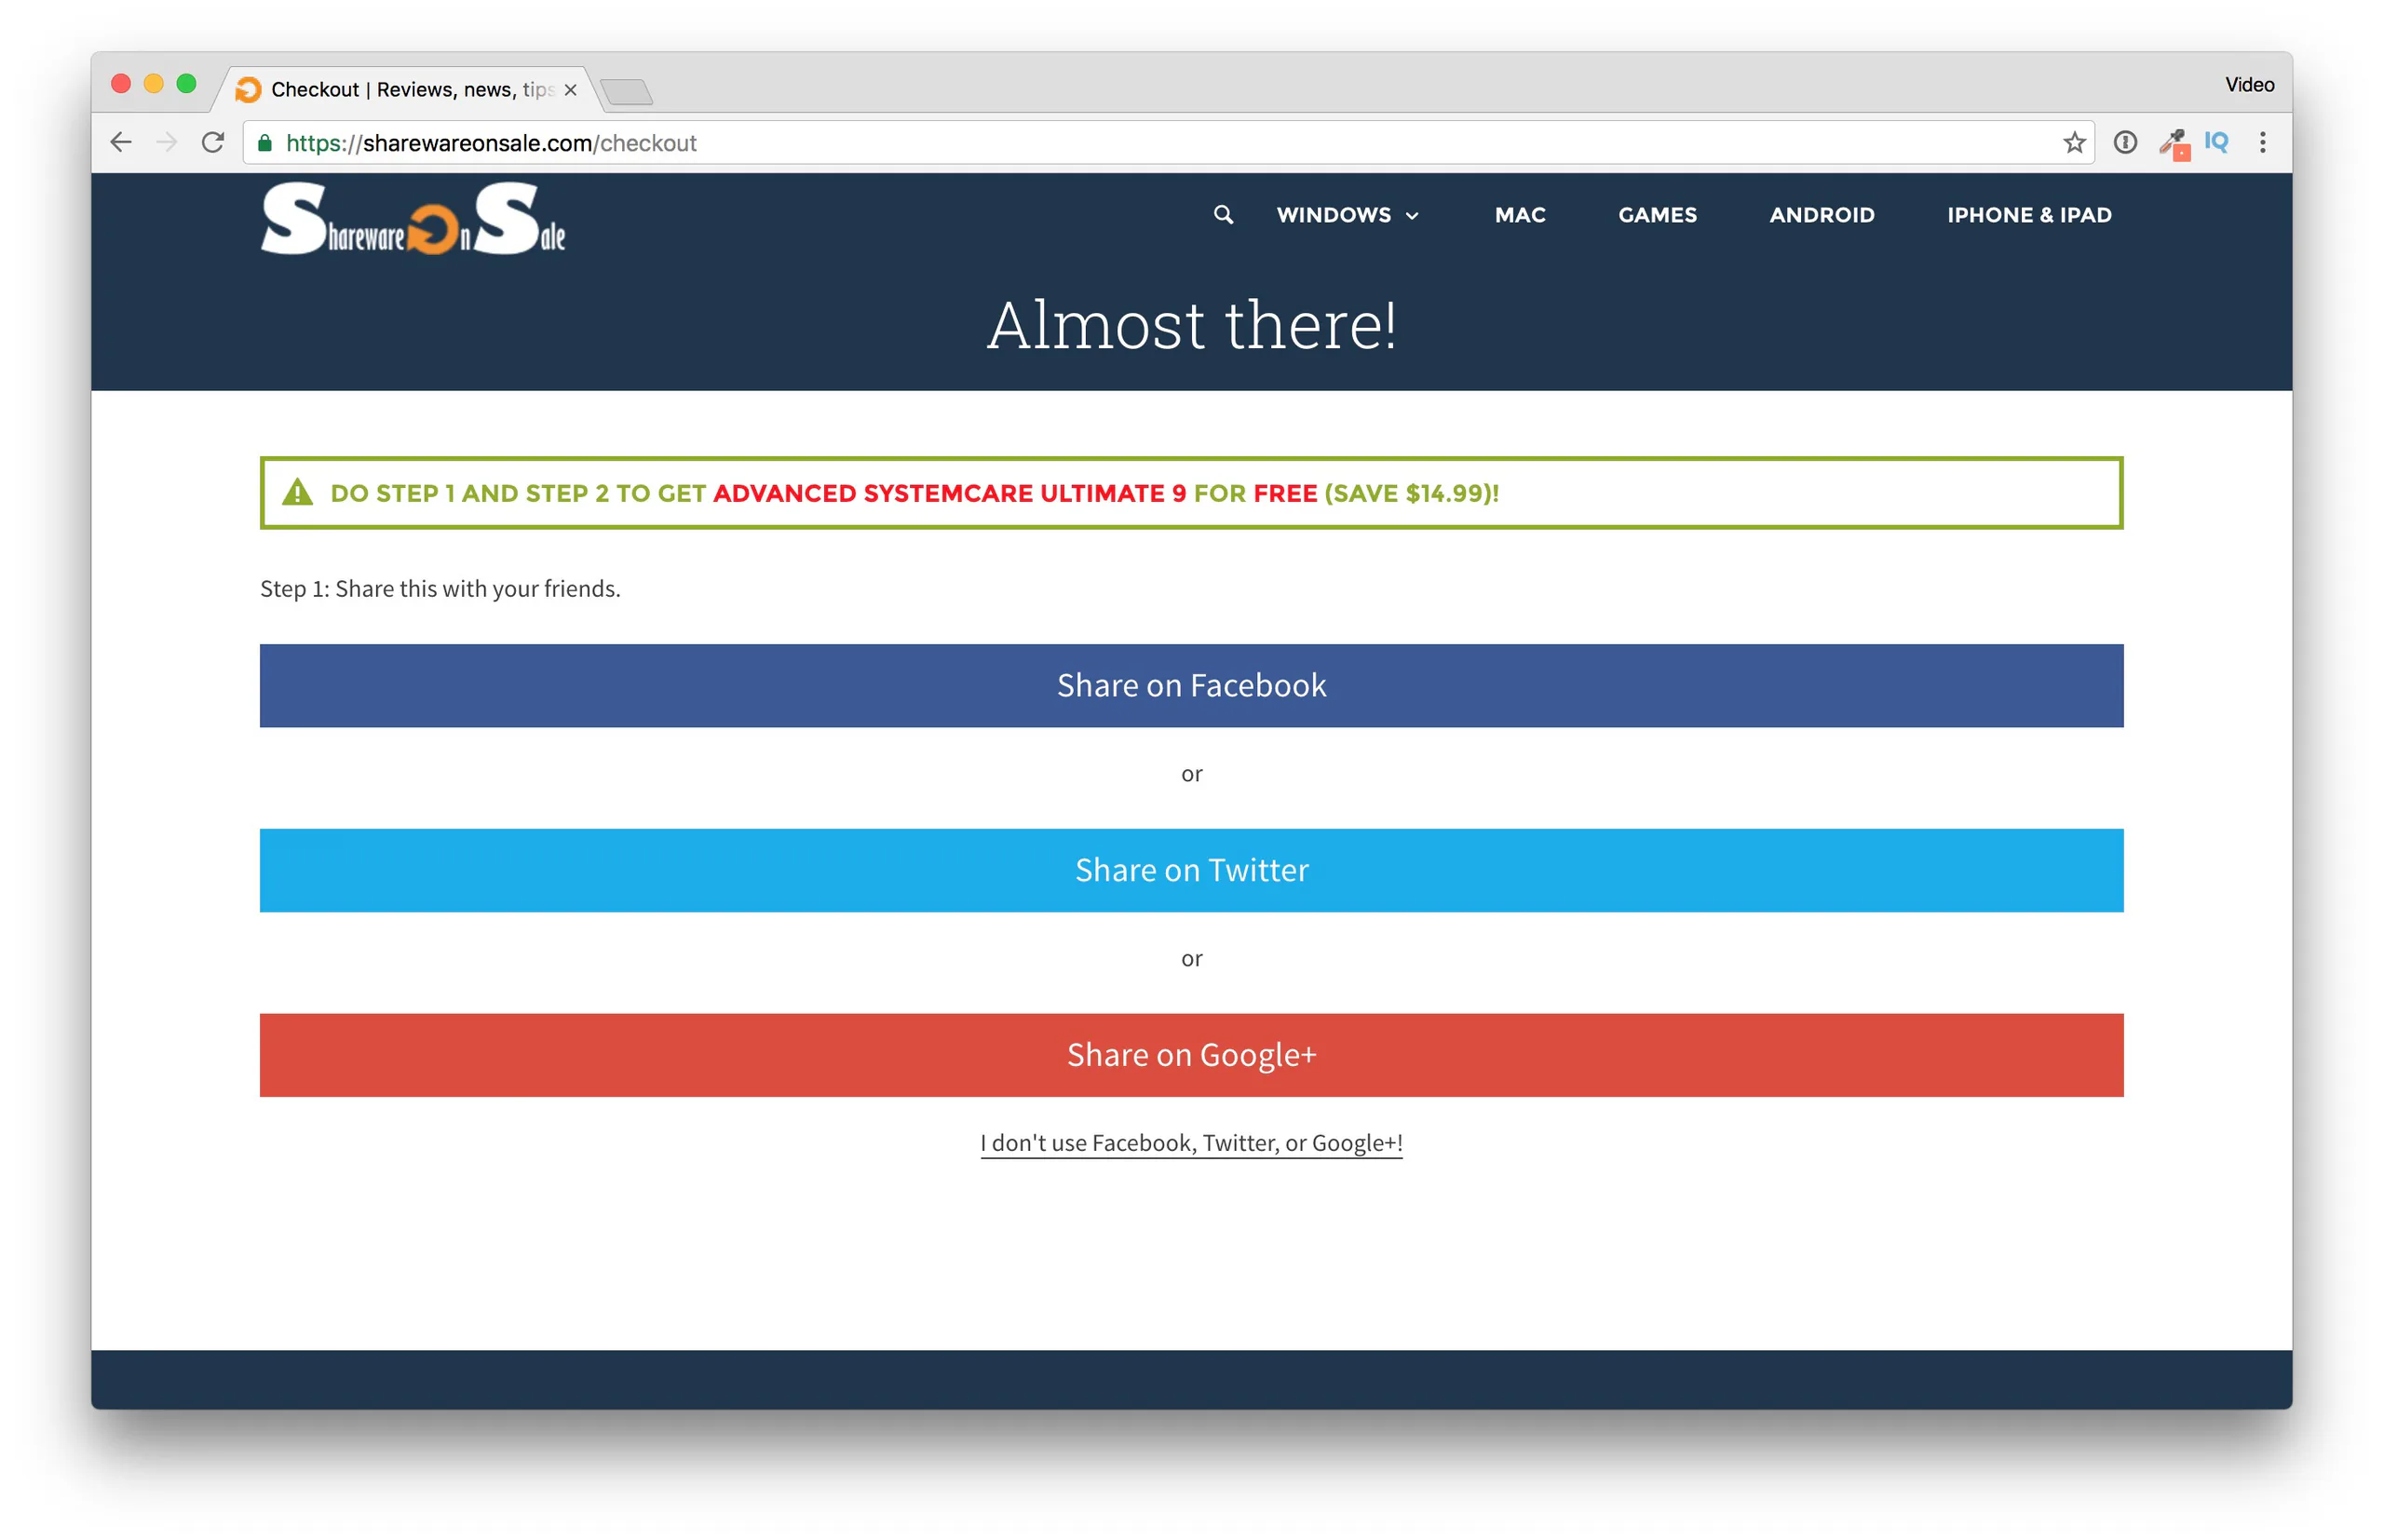2384x1540 pixels.
Task: Open the Android navigation item
Action: click(x=1822, y=215)
